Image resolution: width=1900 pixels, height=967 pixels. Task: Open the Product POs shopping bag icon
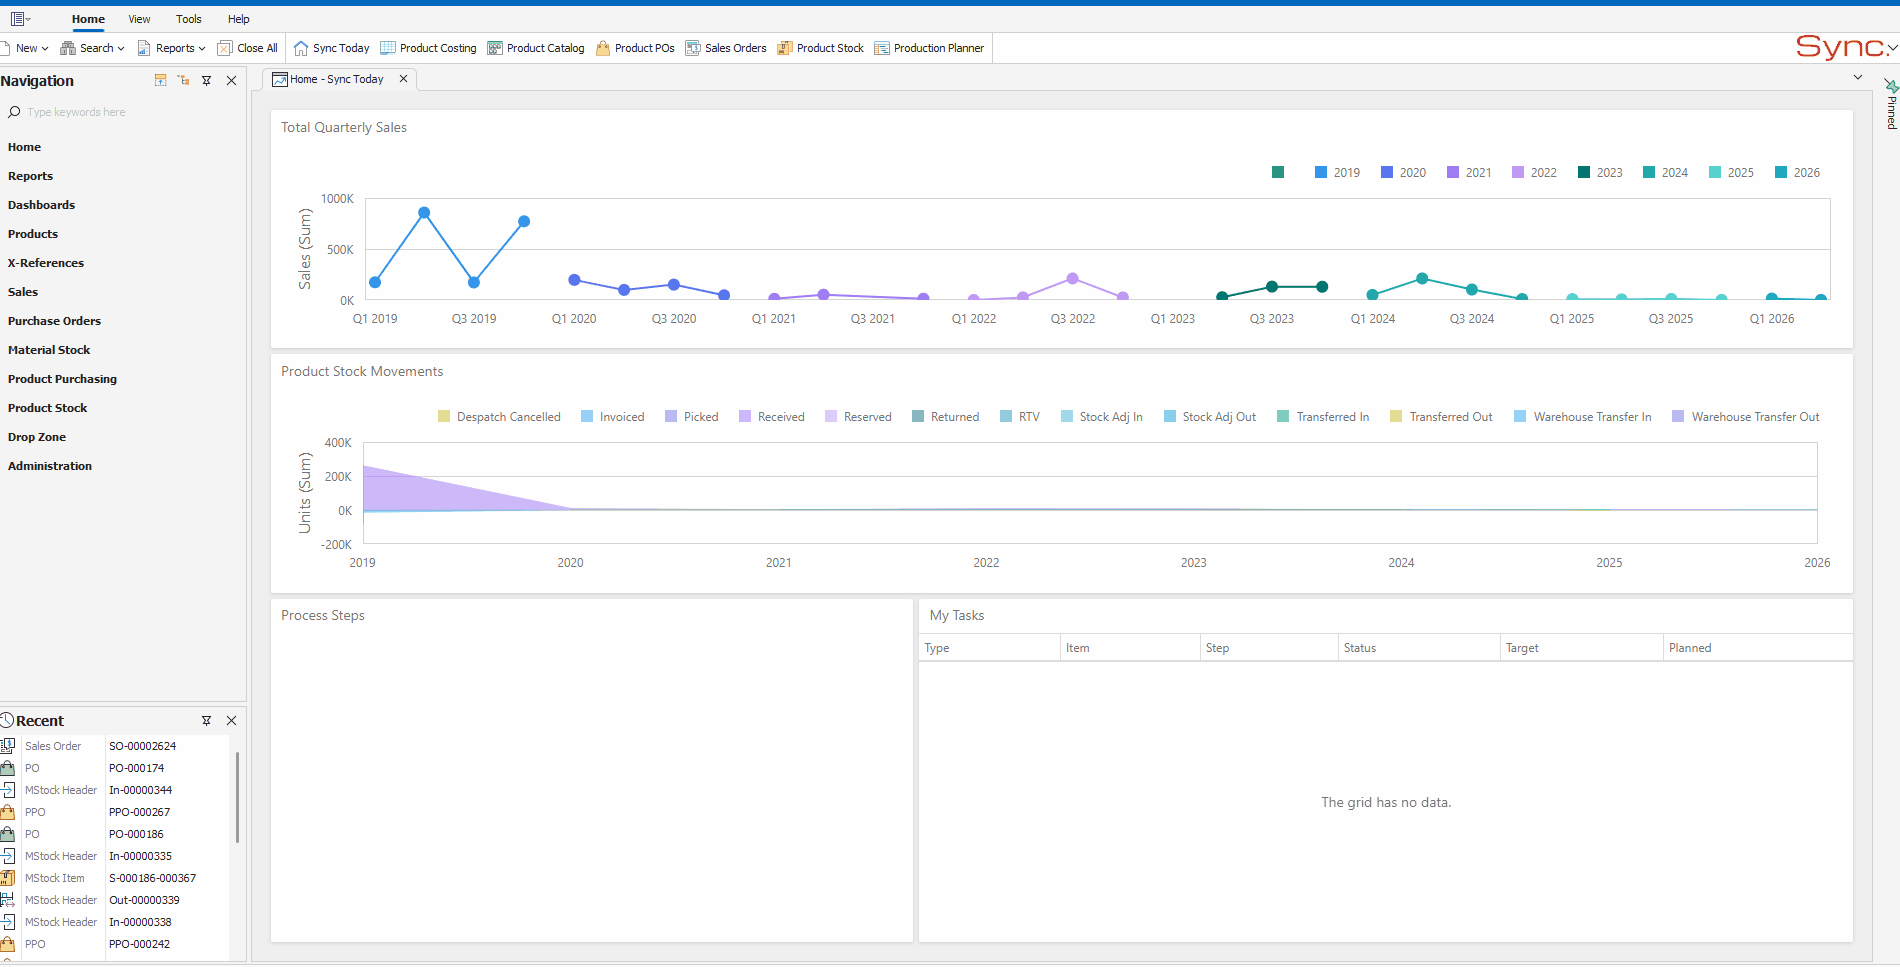coord(603,48)
